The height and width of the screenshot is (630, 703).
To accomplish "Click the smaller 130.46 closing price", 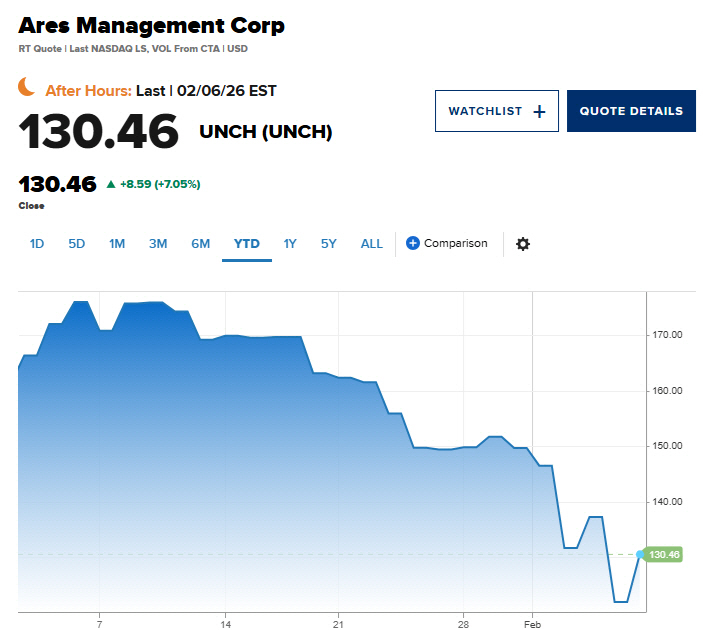I will click(57, 184).
